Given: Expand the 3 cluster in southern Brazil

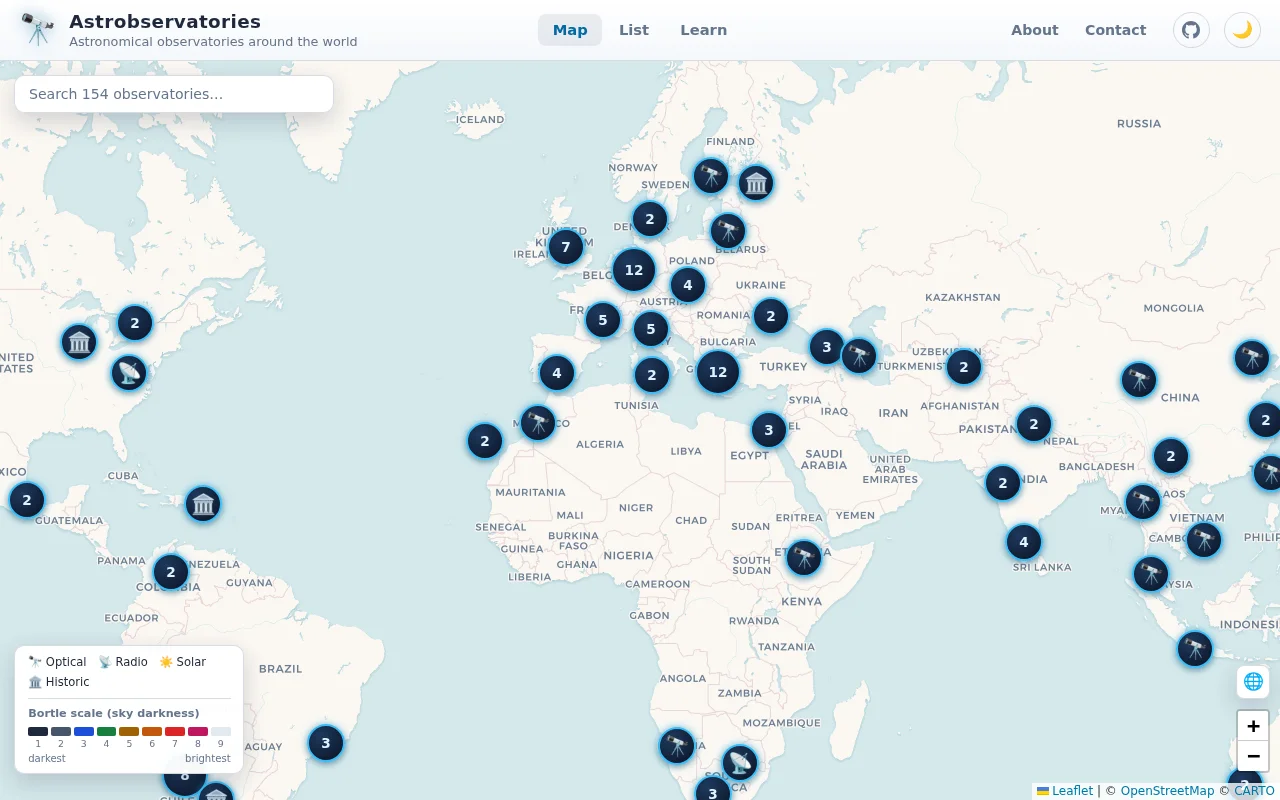Looking at the screenshot, I should [326, 743].
